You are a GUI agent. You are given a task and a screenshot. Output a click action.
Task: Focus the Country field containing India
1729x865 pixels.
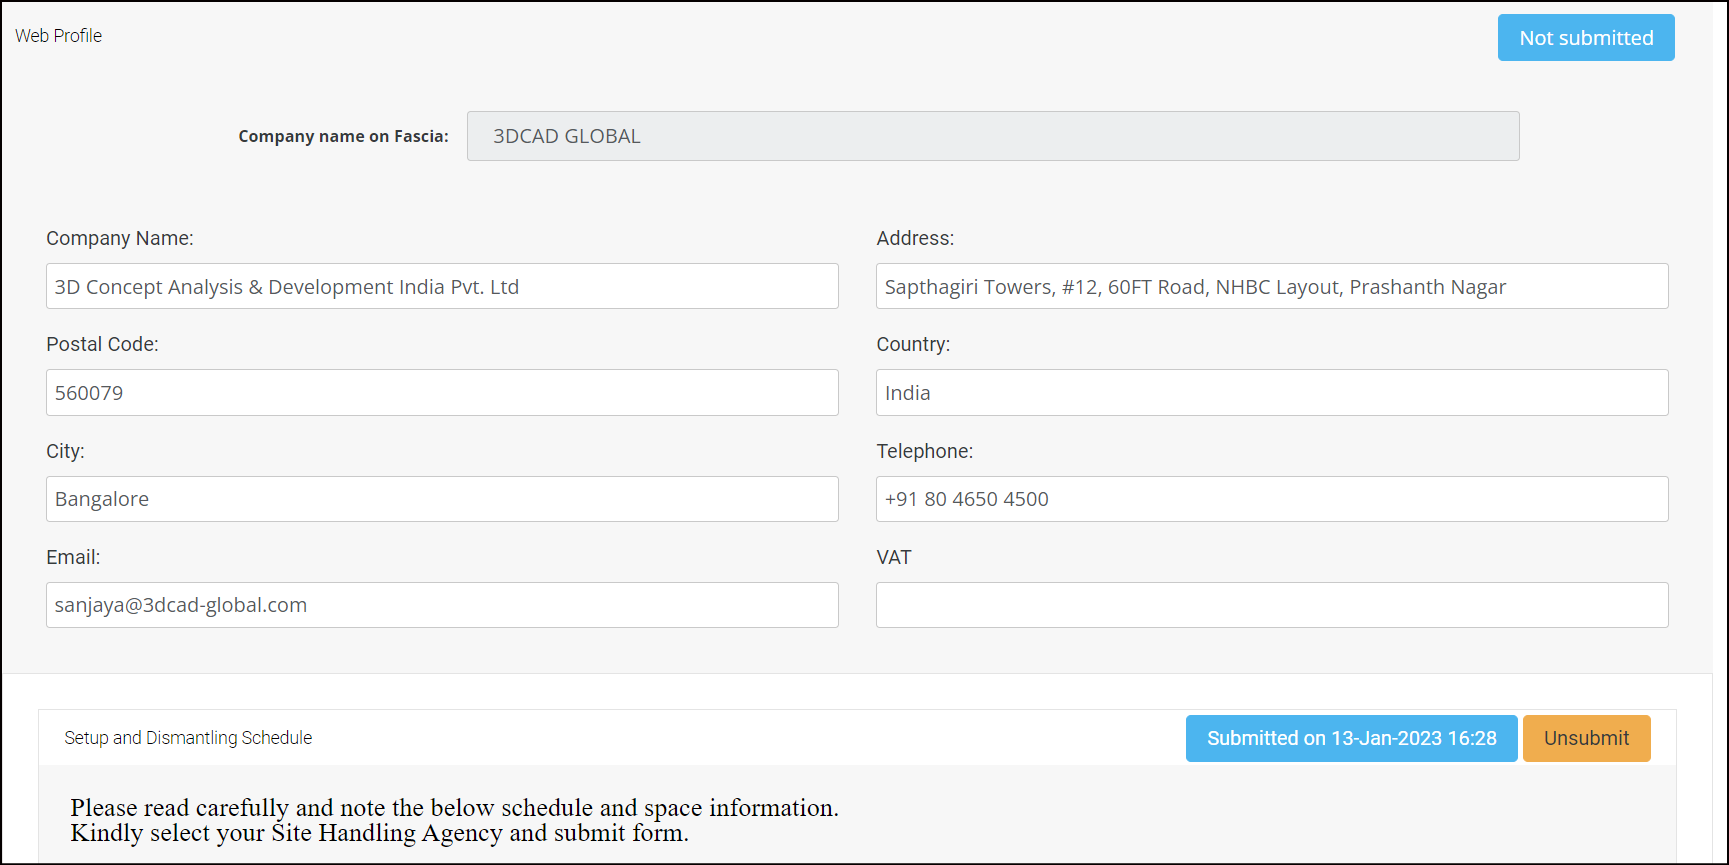point(1271,393)
